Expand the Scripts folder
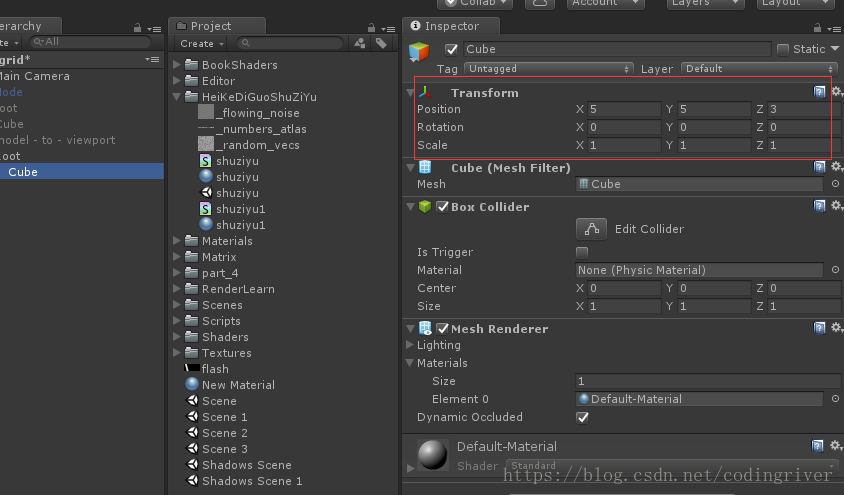This screenshot has height=495, width=844. (177, 321)
